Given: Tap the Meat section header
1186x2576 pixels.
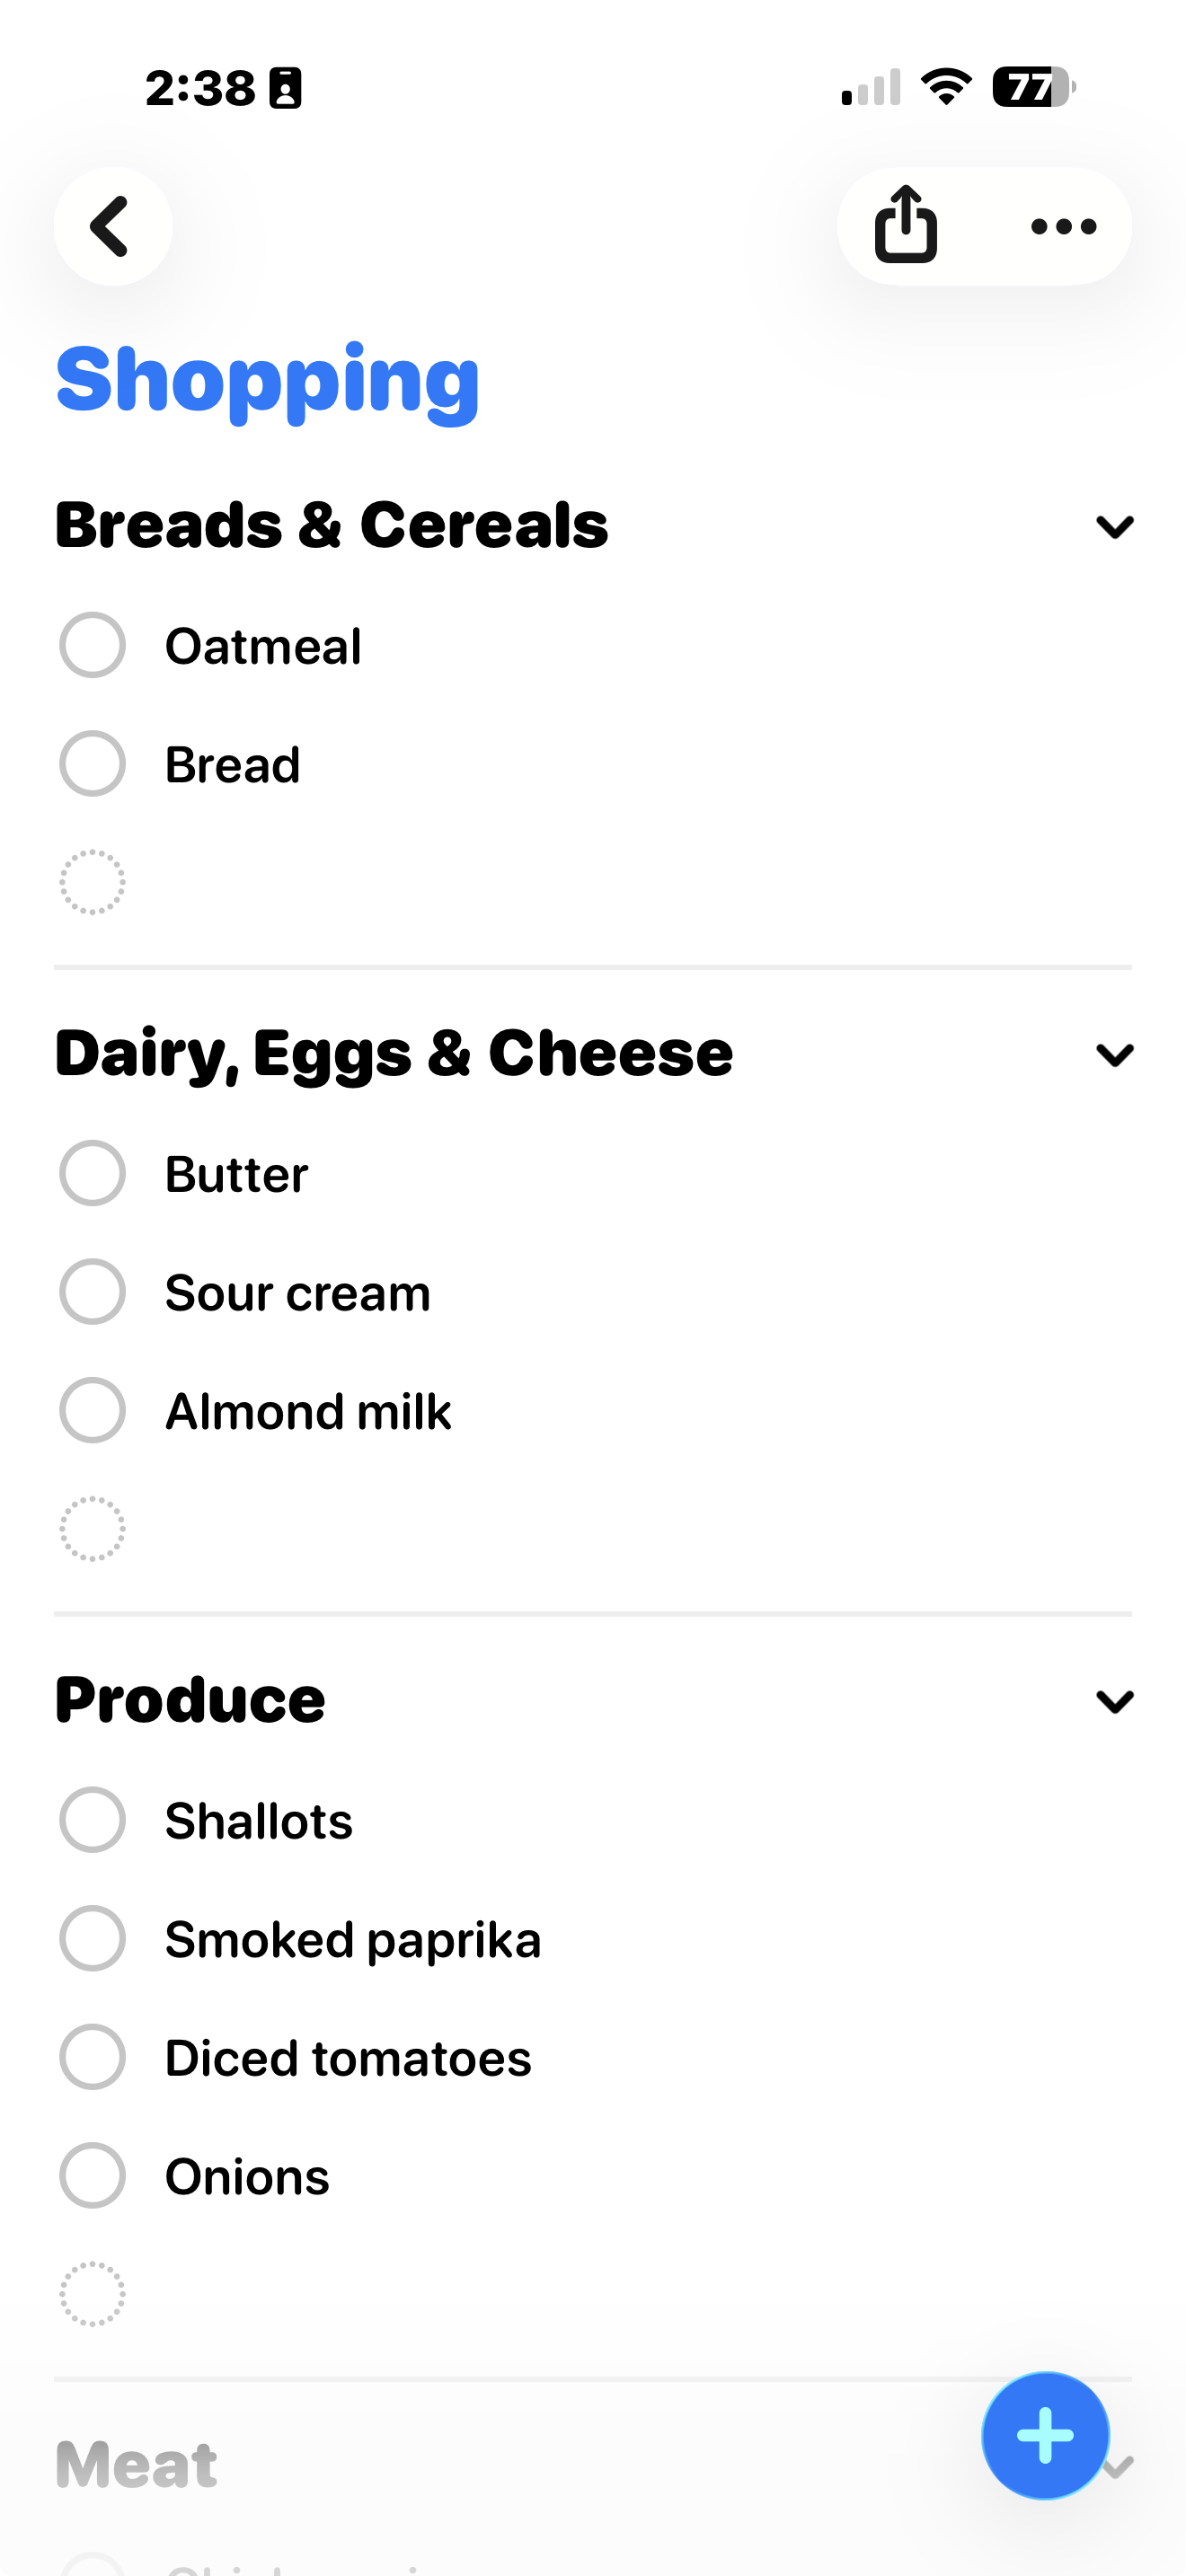Looking at the screenshot, I should point(137,2464).
